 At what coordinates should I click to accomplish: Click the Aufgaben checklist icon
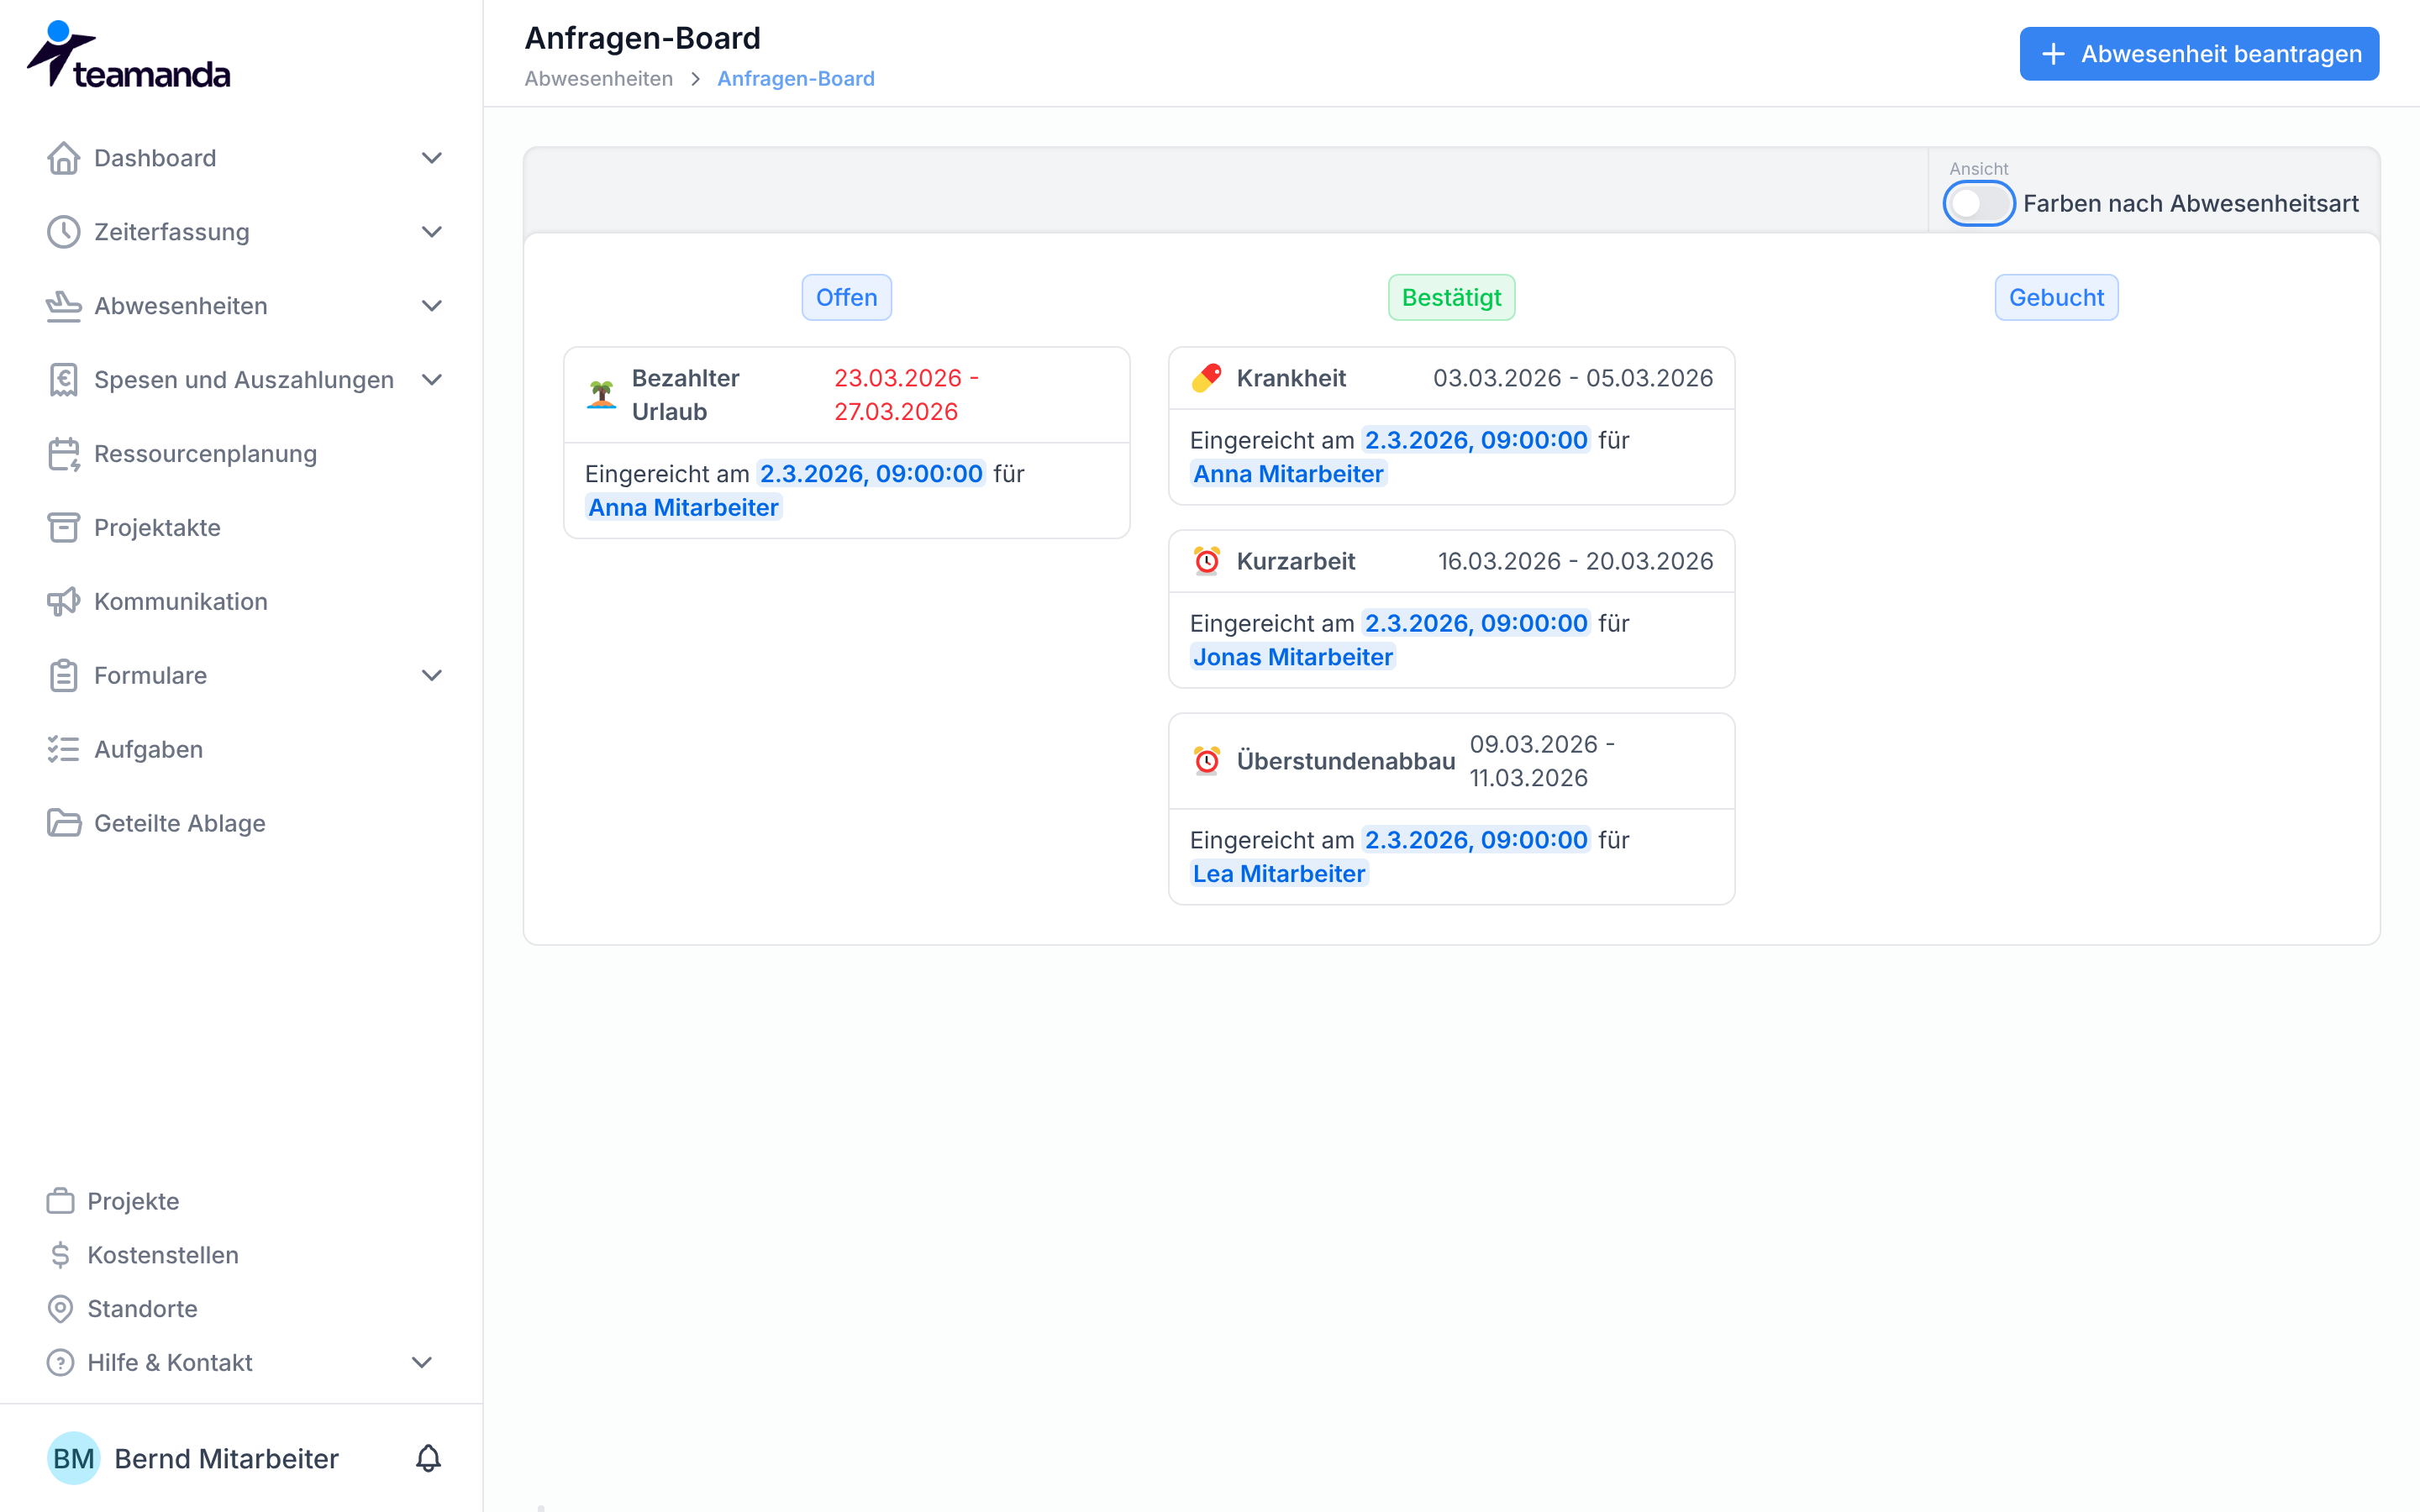pos(63,750)
